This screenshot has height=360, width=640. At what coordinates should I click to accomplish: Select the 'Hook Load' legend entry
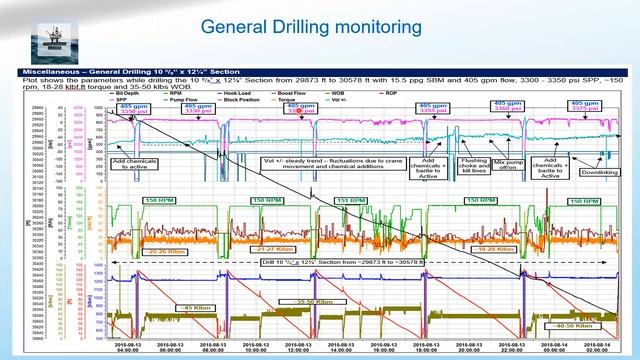(234, 93)
